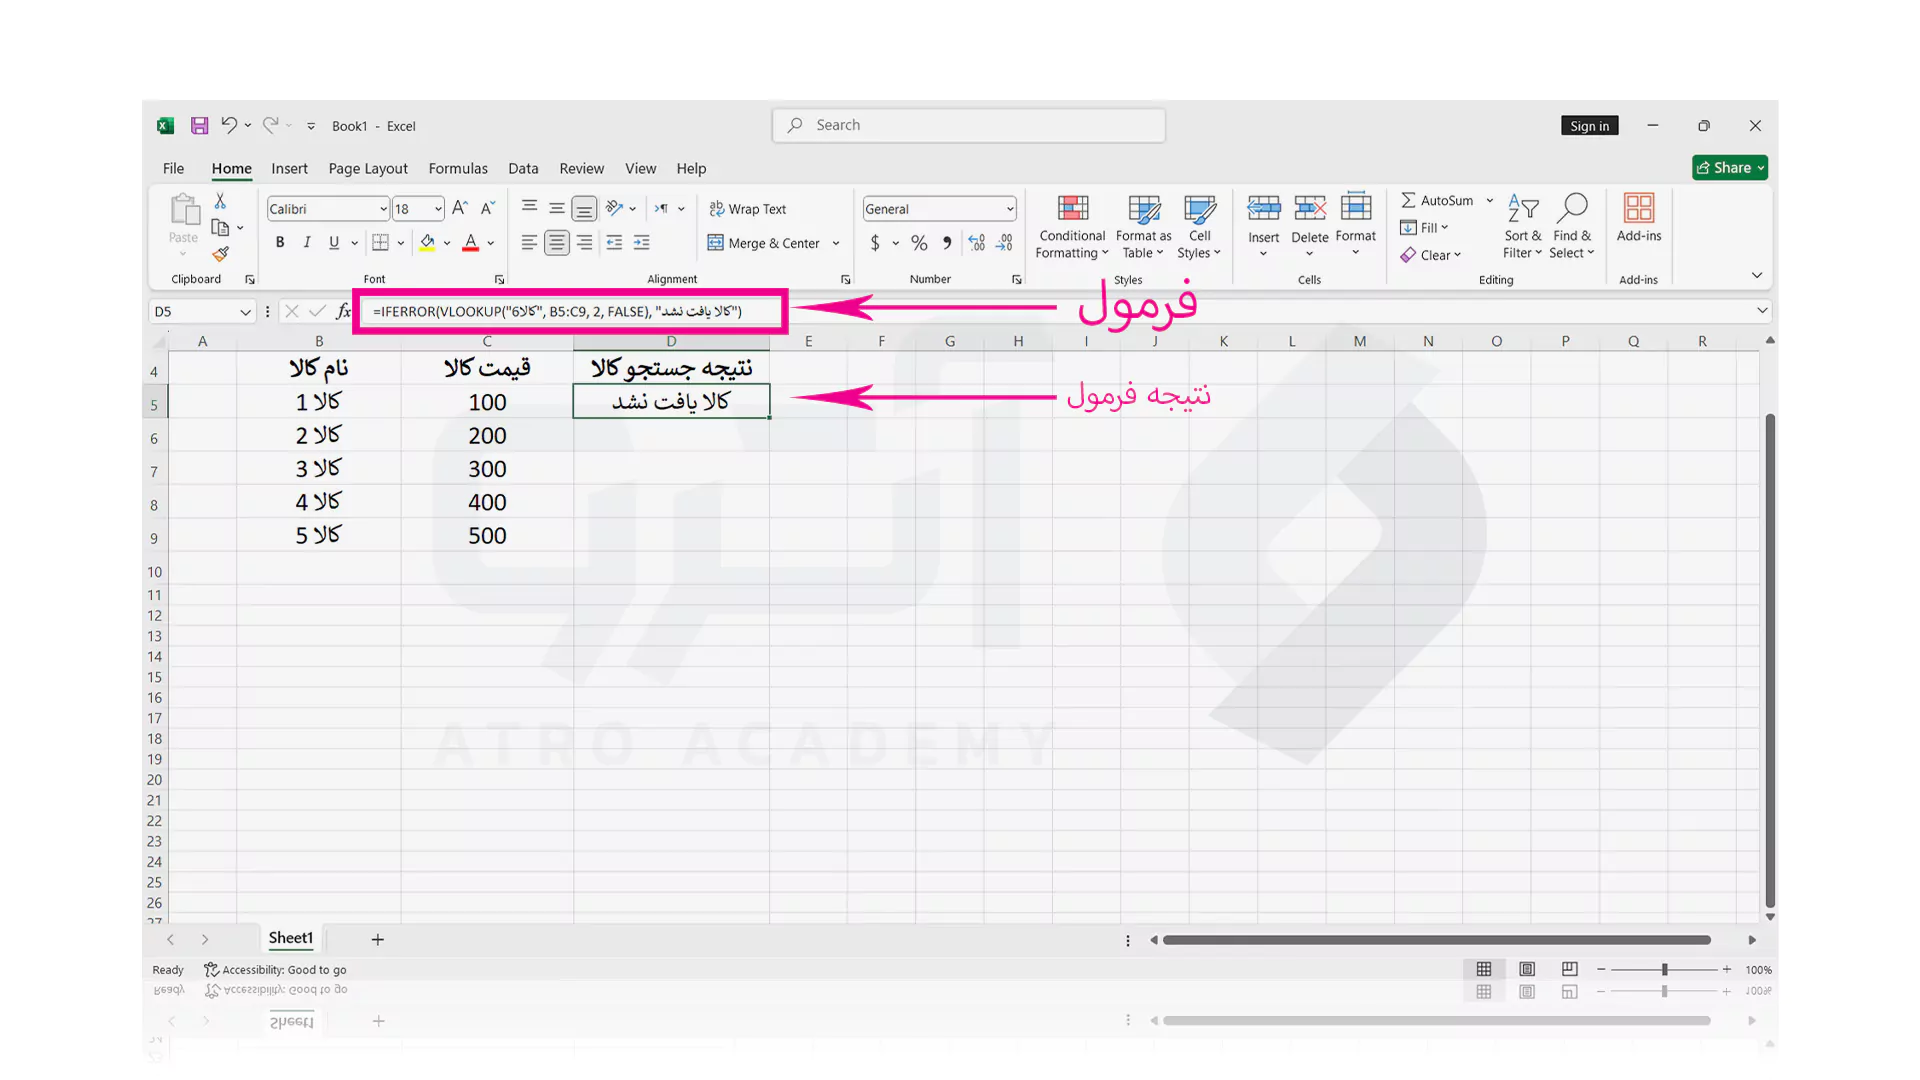
Task: Click the Paste clipboard icon
Action: 183,211
